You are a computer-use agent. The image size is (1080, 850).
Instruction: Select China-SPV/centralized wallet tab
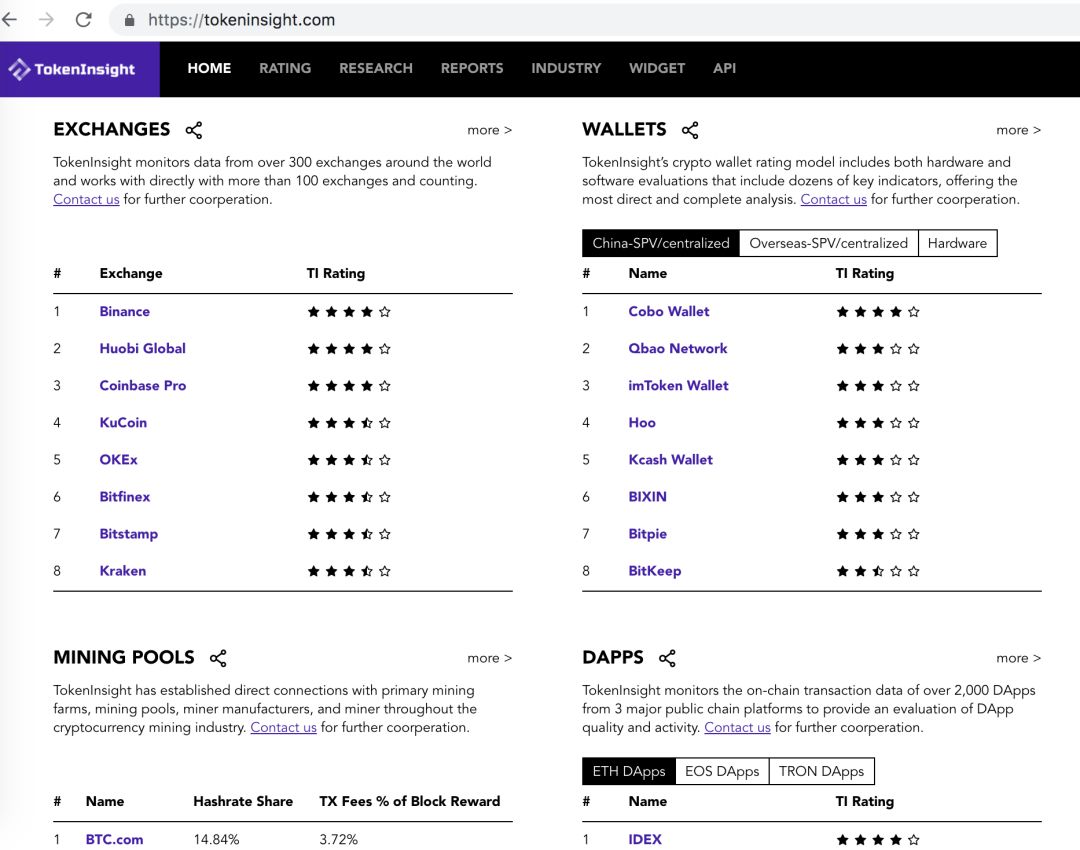click(661, 243)
